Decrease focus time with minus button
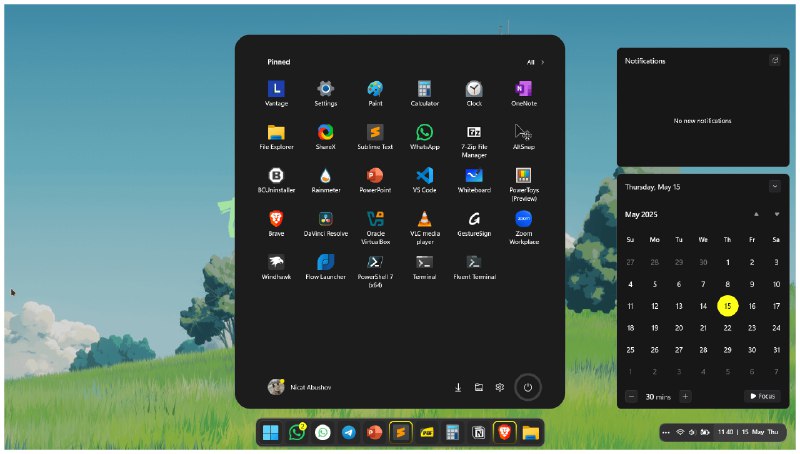The image size is (800, 454). click(x=631, y=396)
